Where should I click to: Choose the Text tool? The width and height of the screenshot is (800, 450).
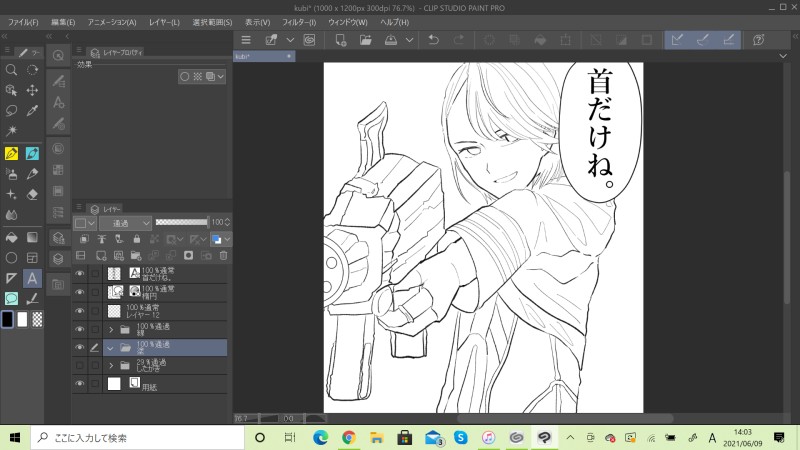32,278
